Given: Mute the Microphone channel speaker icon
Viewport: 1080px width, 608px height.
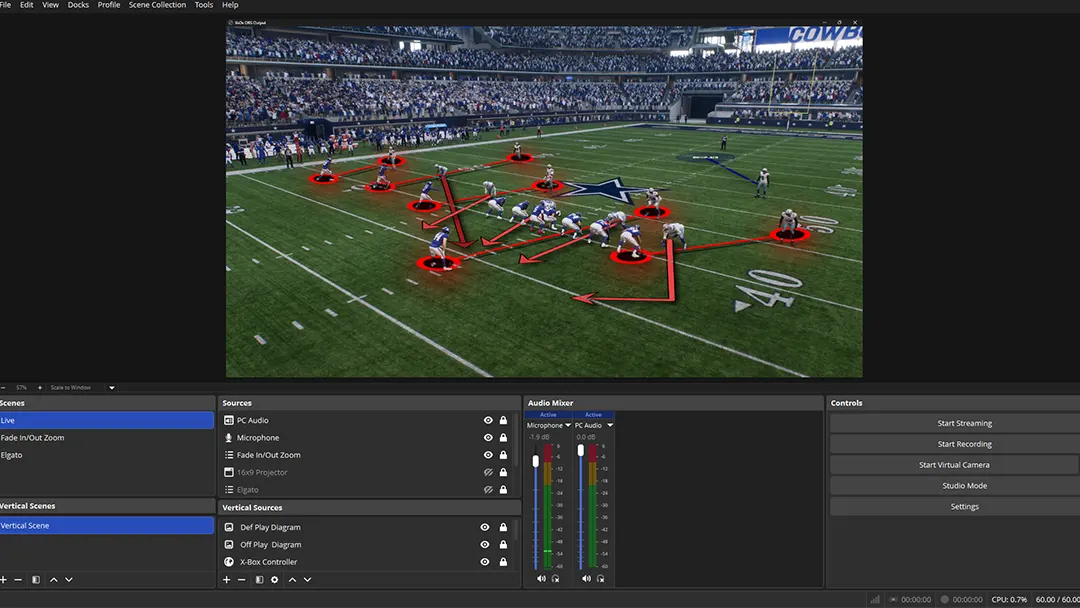Looking at the screenshot, I should coord(541,578).
